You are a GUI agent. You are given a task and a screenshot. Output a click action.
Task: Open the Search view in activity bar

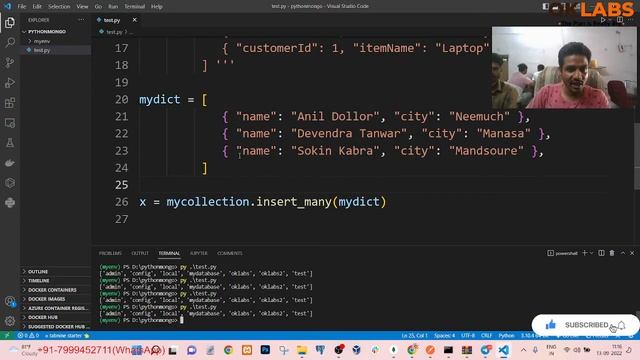(x=10, y=42)
